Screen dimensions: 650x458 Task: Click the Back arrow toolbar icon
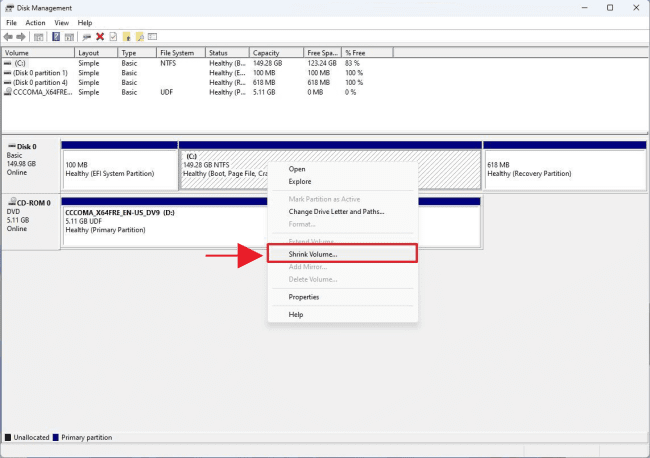pos(9,36)
